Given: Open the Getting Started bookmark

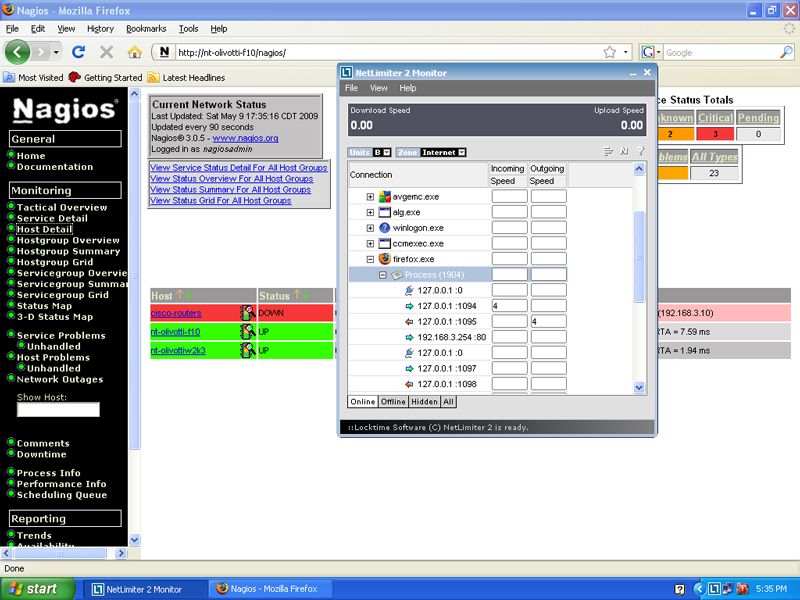Looking at the screenshot, I should (x=106, y=78).
